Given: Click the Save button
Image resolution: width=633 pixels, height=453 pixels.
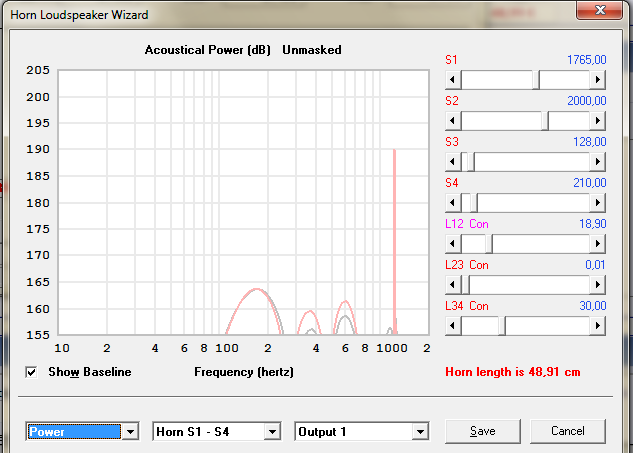Looking at the screenshot, I should pos(483,431).
